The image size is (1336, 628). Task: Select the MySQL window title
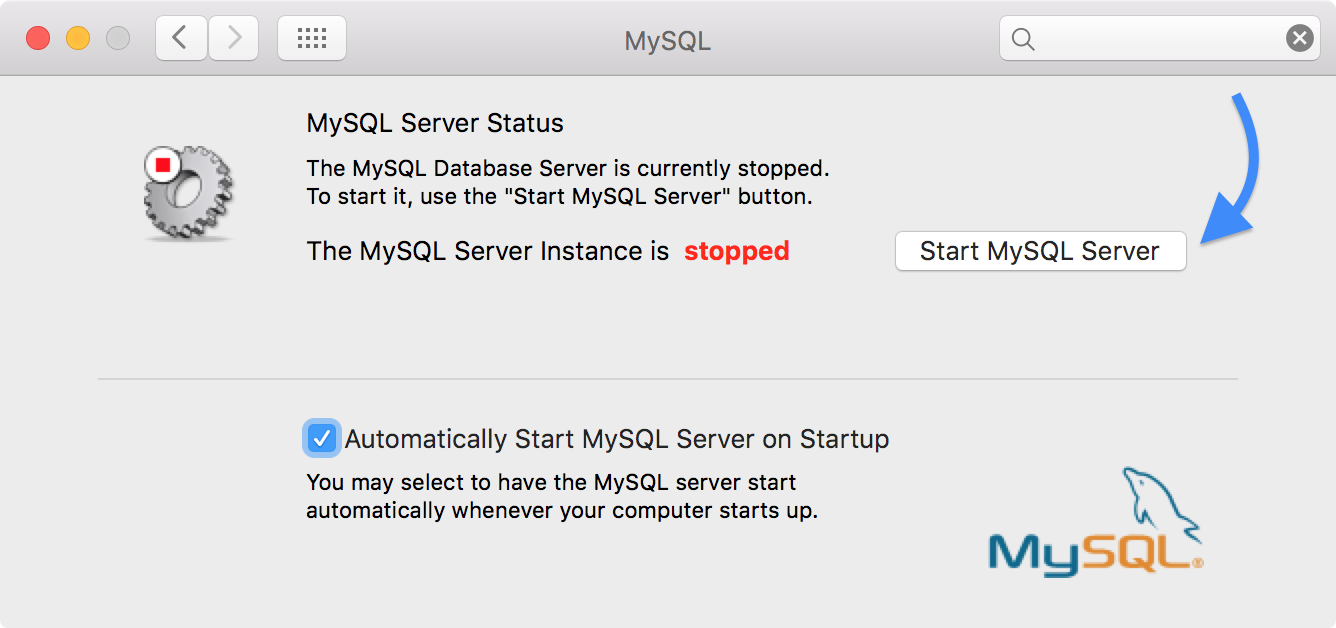click(x=667, y=41)
